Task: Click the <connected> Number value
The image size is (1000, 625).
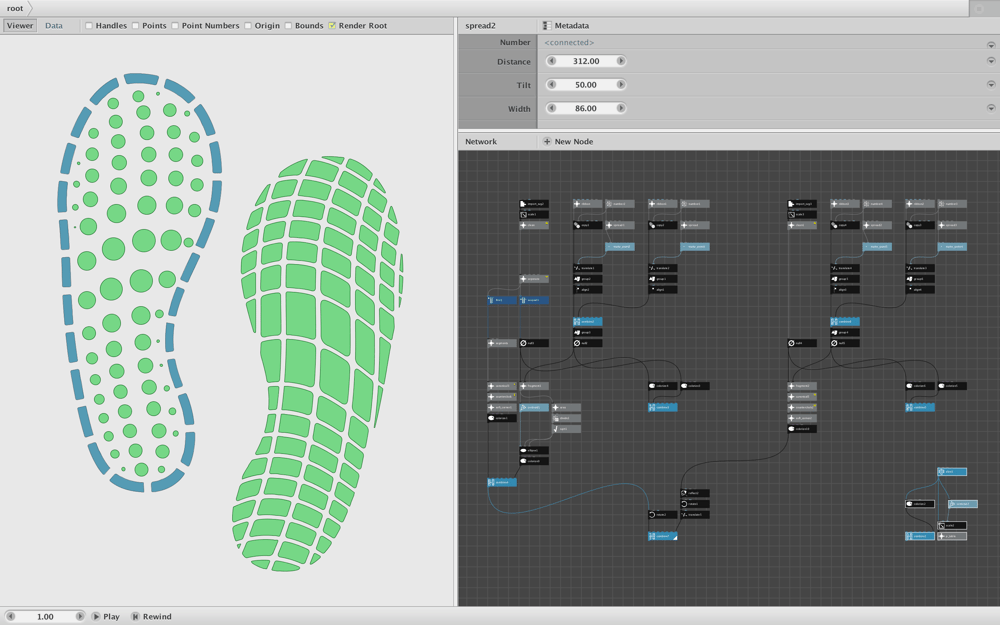Action: point(569,42)
